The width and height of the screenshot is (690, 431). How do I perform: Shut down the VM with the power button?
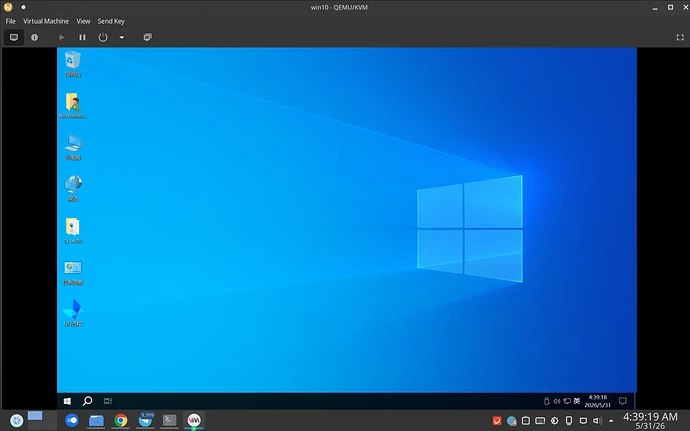(103, 37)
